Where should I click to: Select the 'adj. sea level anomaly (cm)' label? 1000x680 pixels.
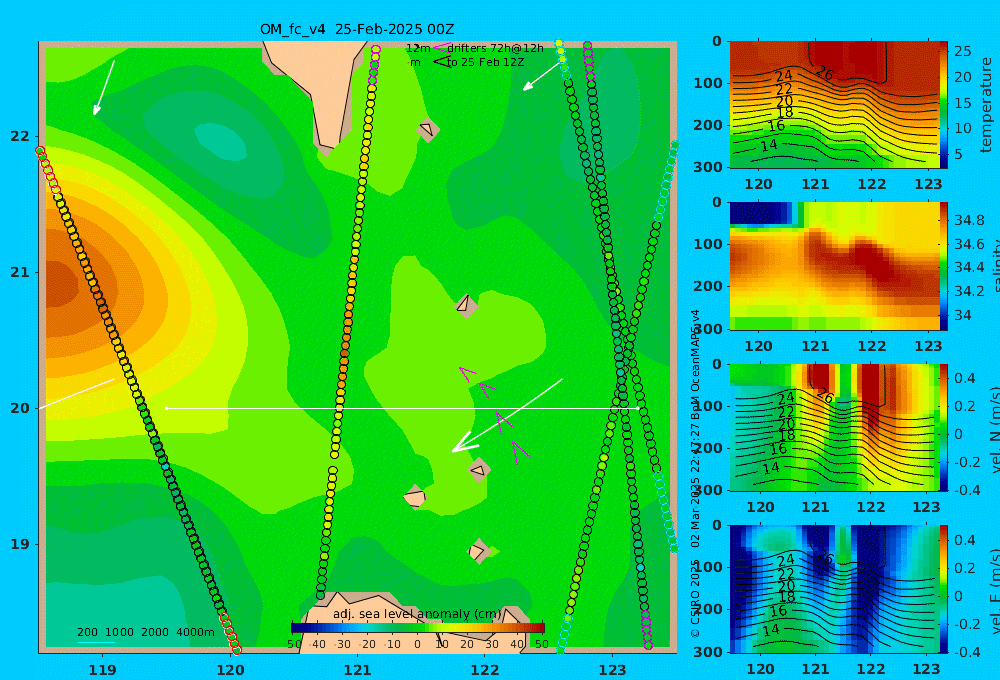417,614
